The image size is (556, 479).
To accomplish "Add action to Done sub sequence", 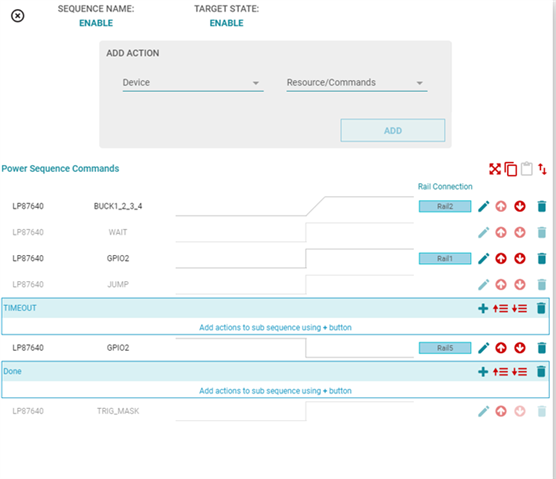I will (x=483, y=372).
